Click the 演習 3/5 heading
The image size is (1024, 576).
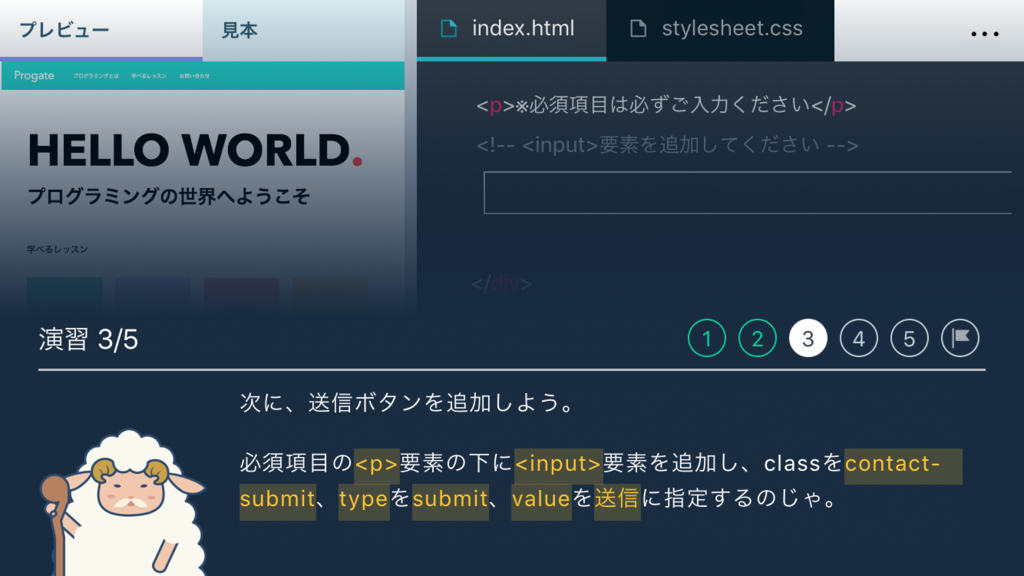point(88,340)
